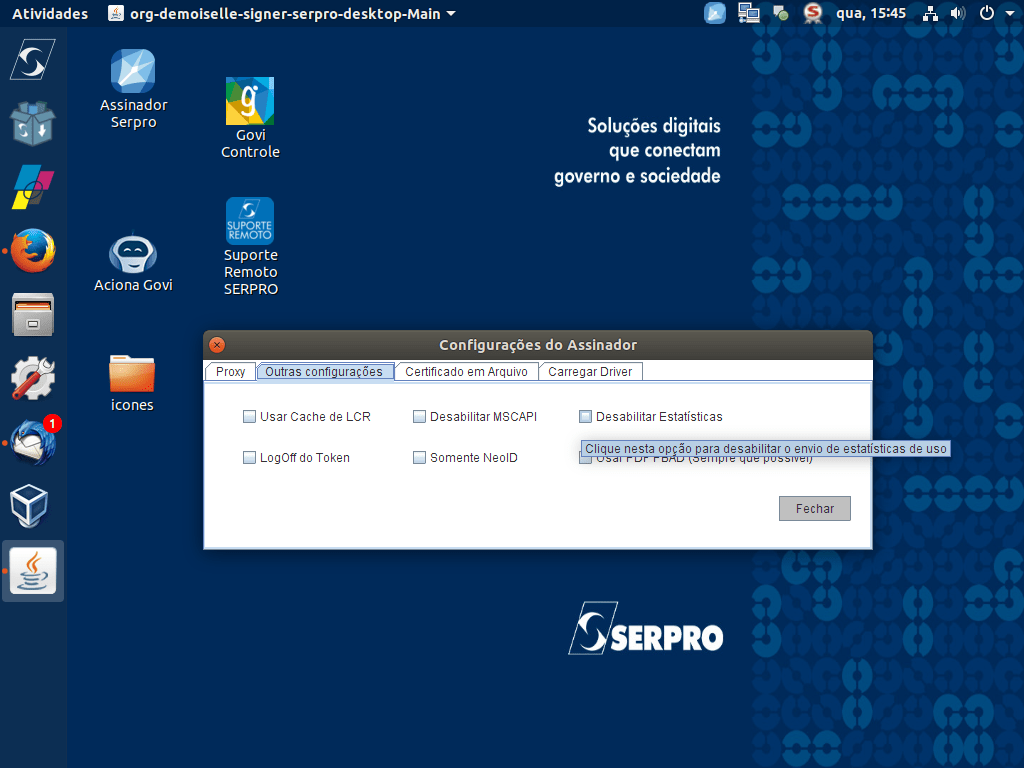This screenshot has height=768, width=1024.
Task: Enable Usar Cache de LCR checkbox
Action: (249, 417)
